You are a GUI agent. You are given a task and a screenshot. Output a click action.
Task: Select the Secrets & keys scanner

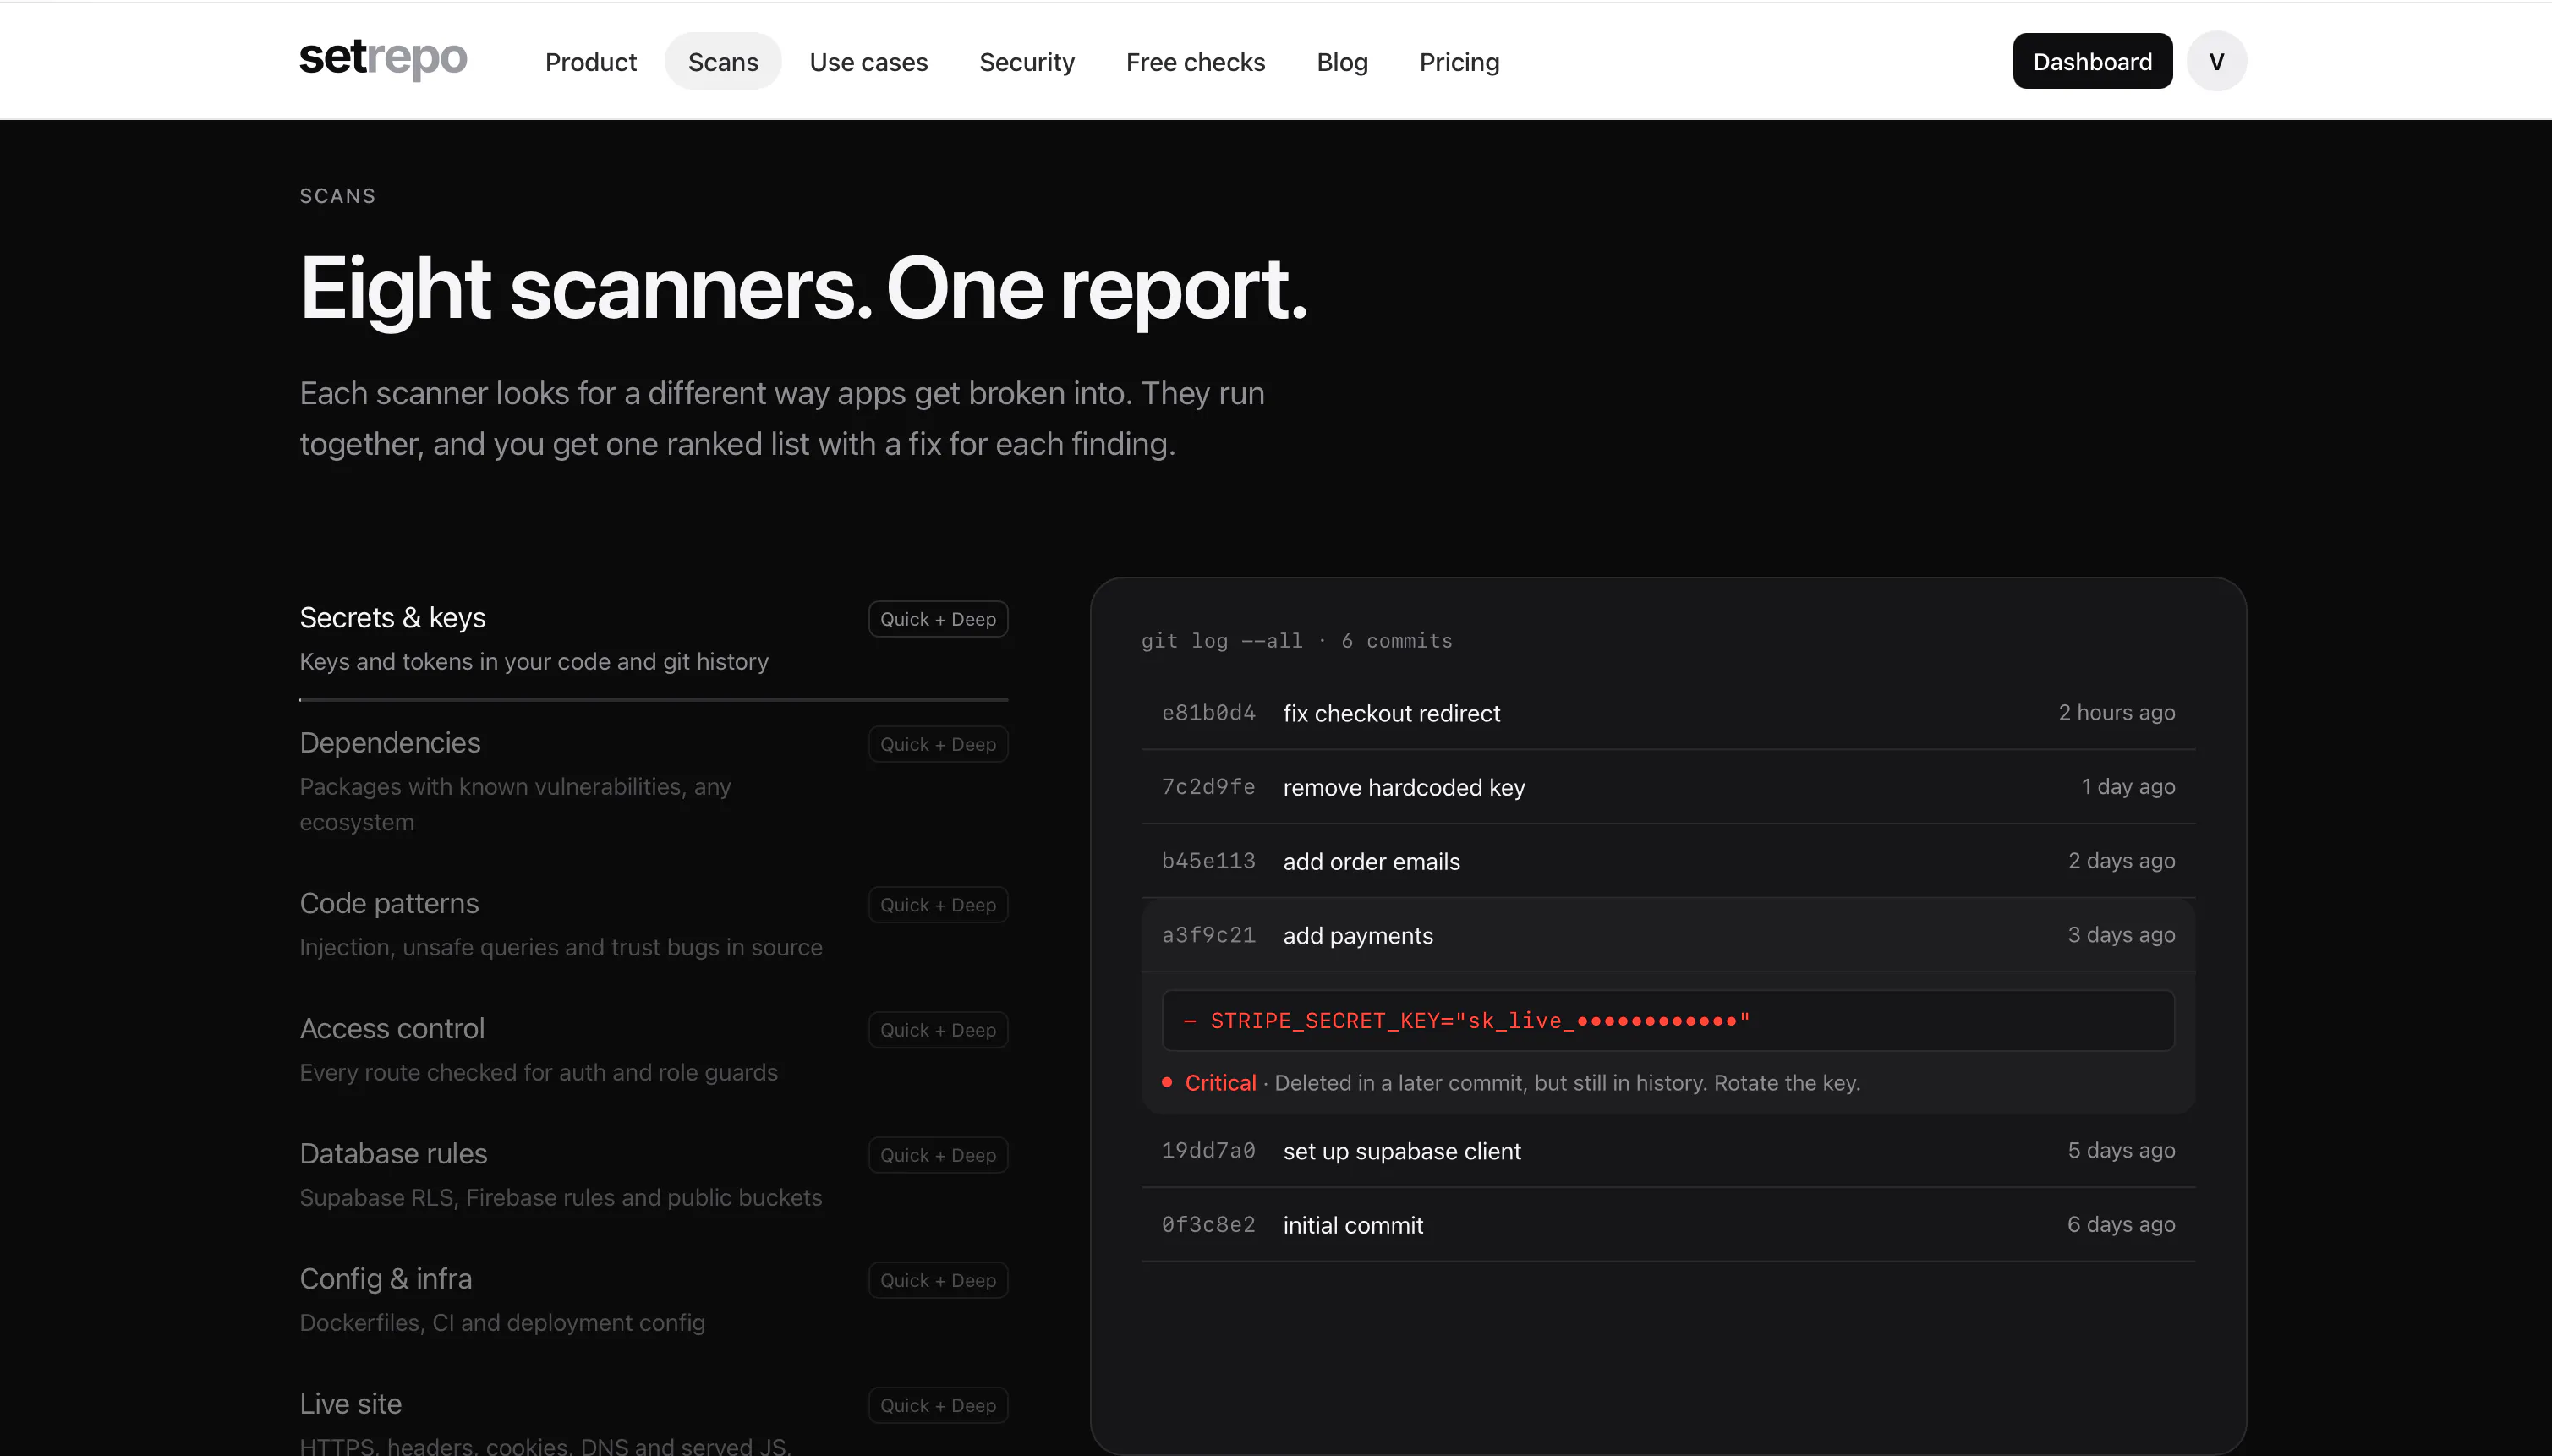pos(653,639)
